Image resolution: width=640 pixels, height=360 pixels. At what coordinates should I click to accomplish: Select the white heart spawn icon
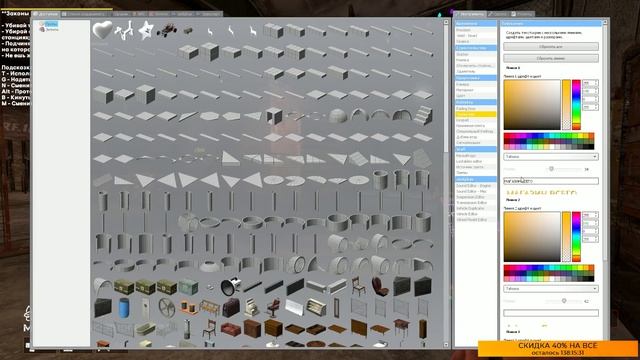[x=102, y=30]
